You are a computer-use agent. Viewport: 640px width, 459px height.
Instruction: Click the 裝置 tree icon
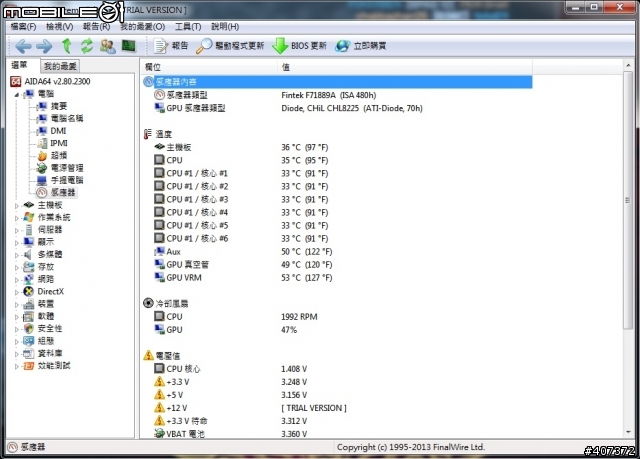[x=29, y=304]
